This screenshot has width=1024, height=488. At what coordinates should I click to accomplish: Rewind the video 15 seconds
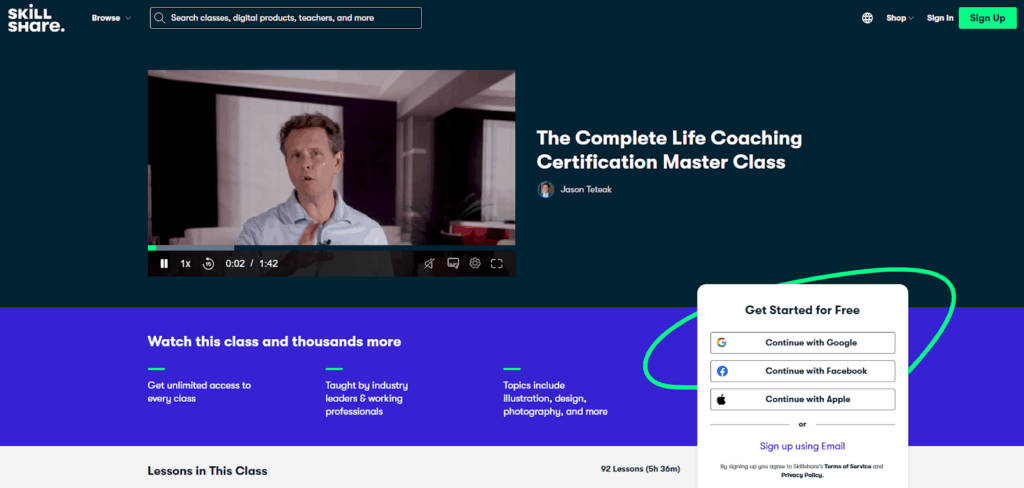click(208, 263)
